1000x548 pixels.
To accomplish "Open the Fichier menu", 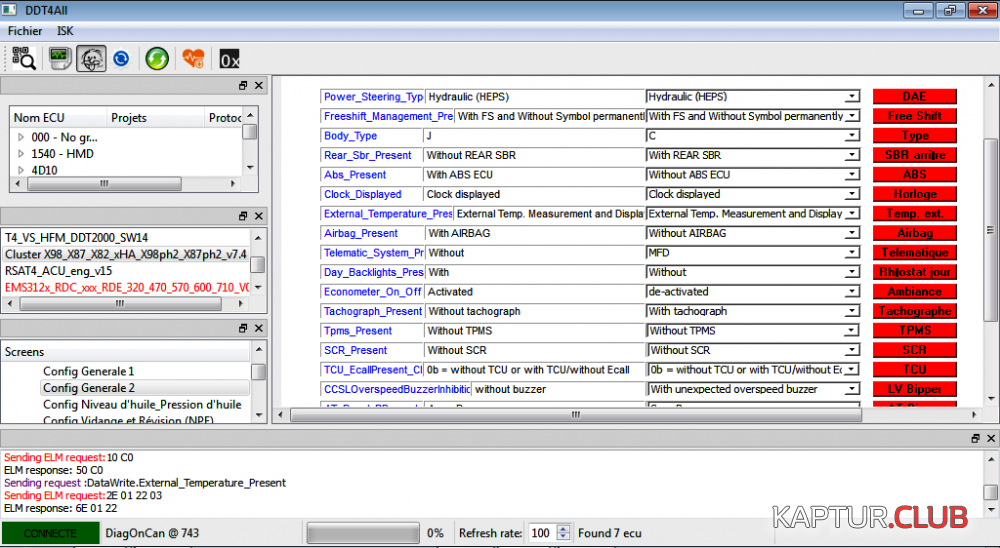I will pos(25,31).
